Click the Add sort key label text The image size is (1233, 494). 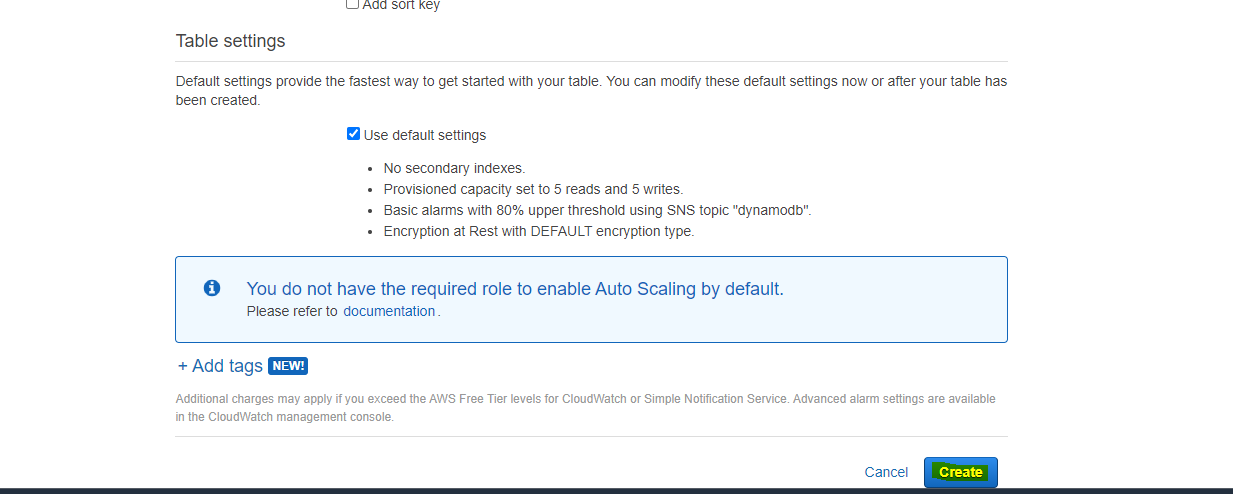401,5
